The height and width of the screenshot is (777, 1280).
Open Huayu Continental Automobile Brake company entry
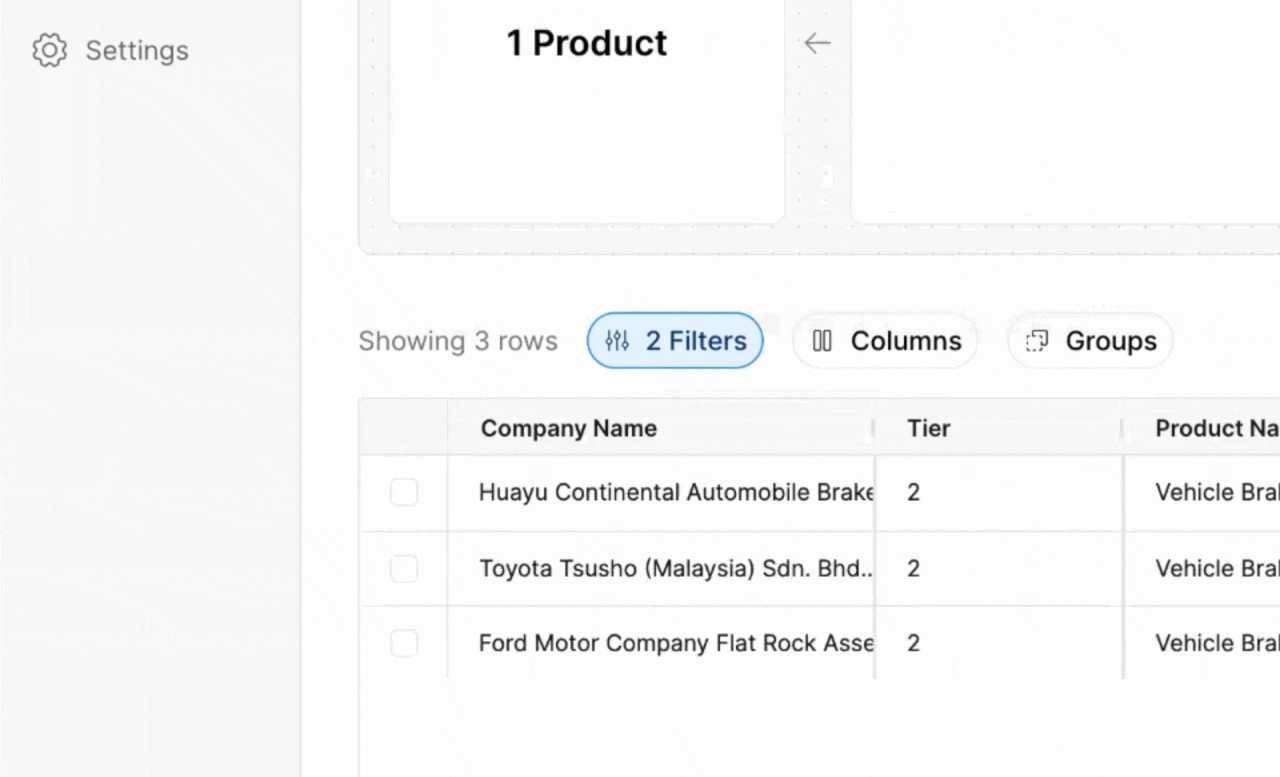pyautogui.click(x=675, y=492)
